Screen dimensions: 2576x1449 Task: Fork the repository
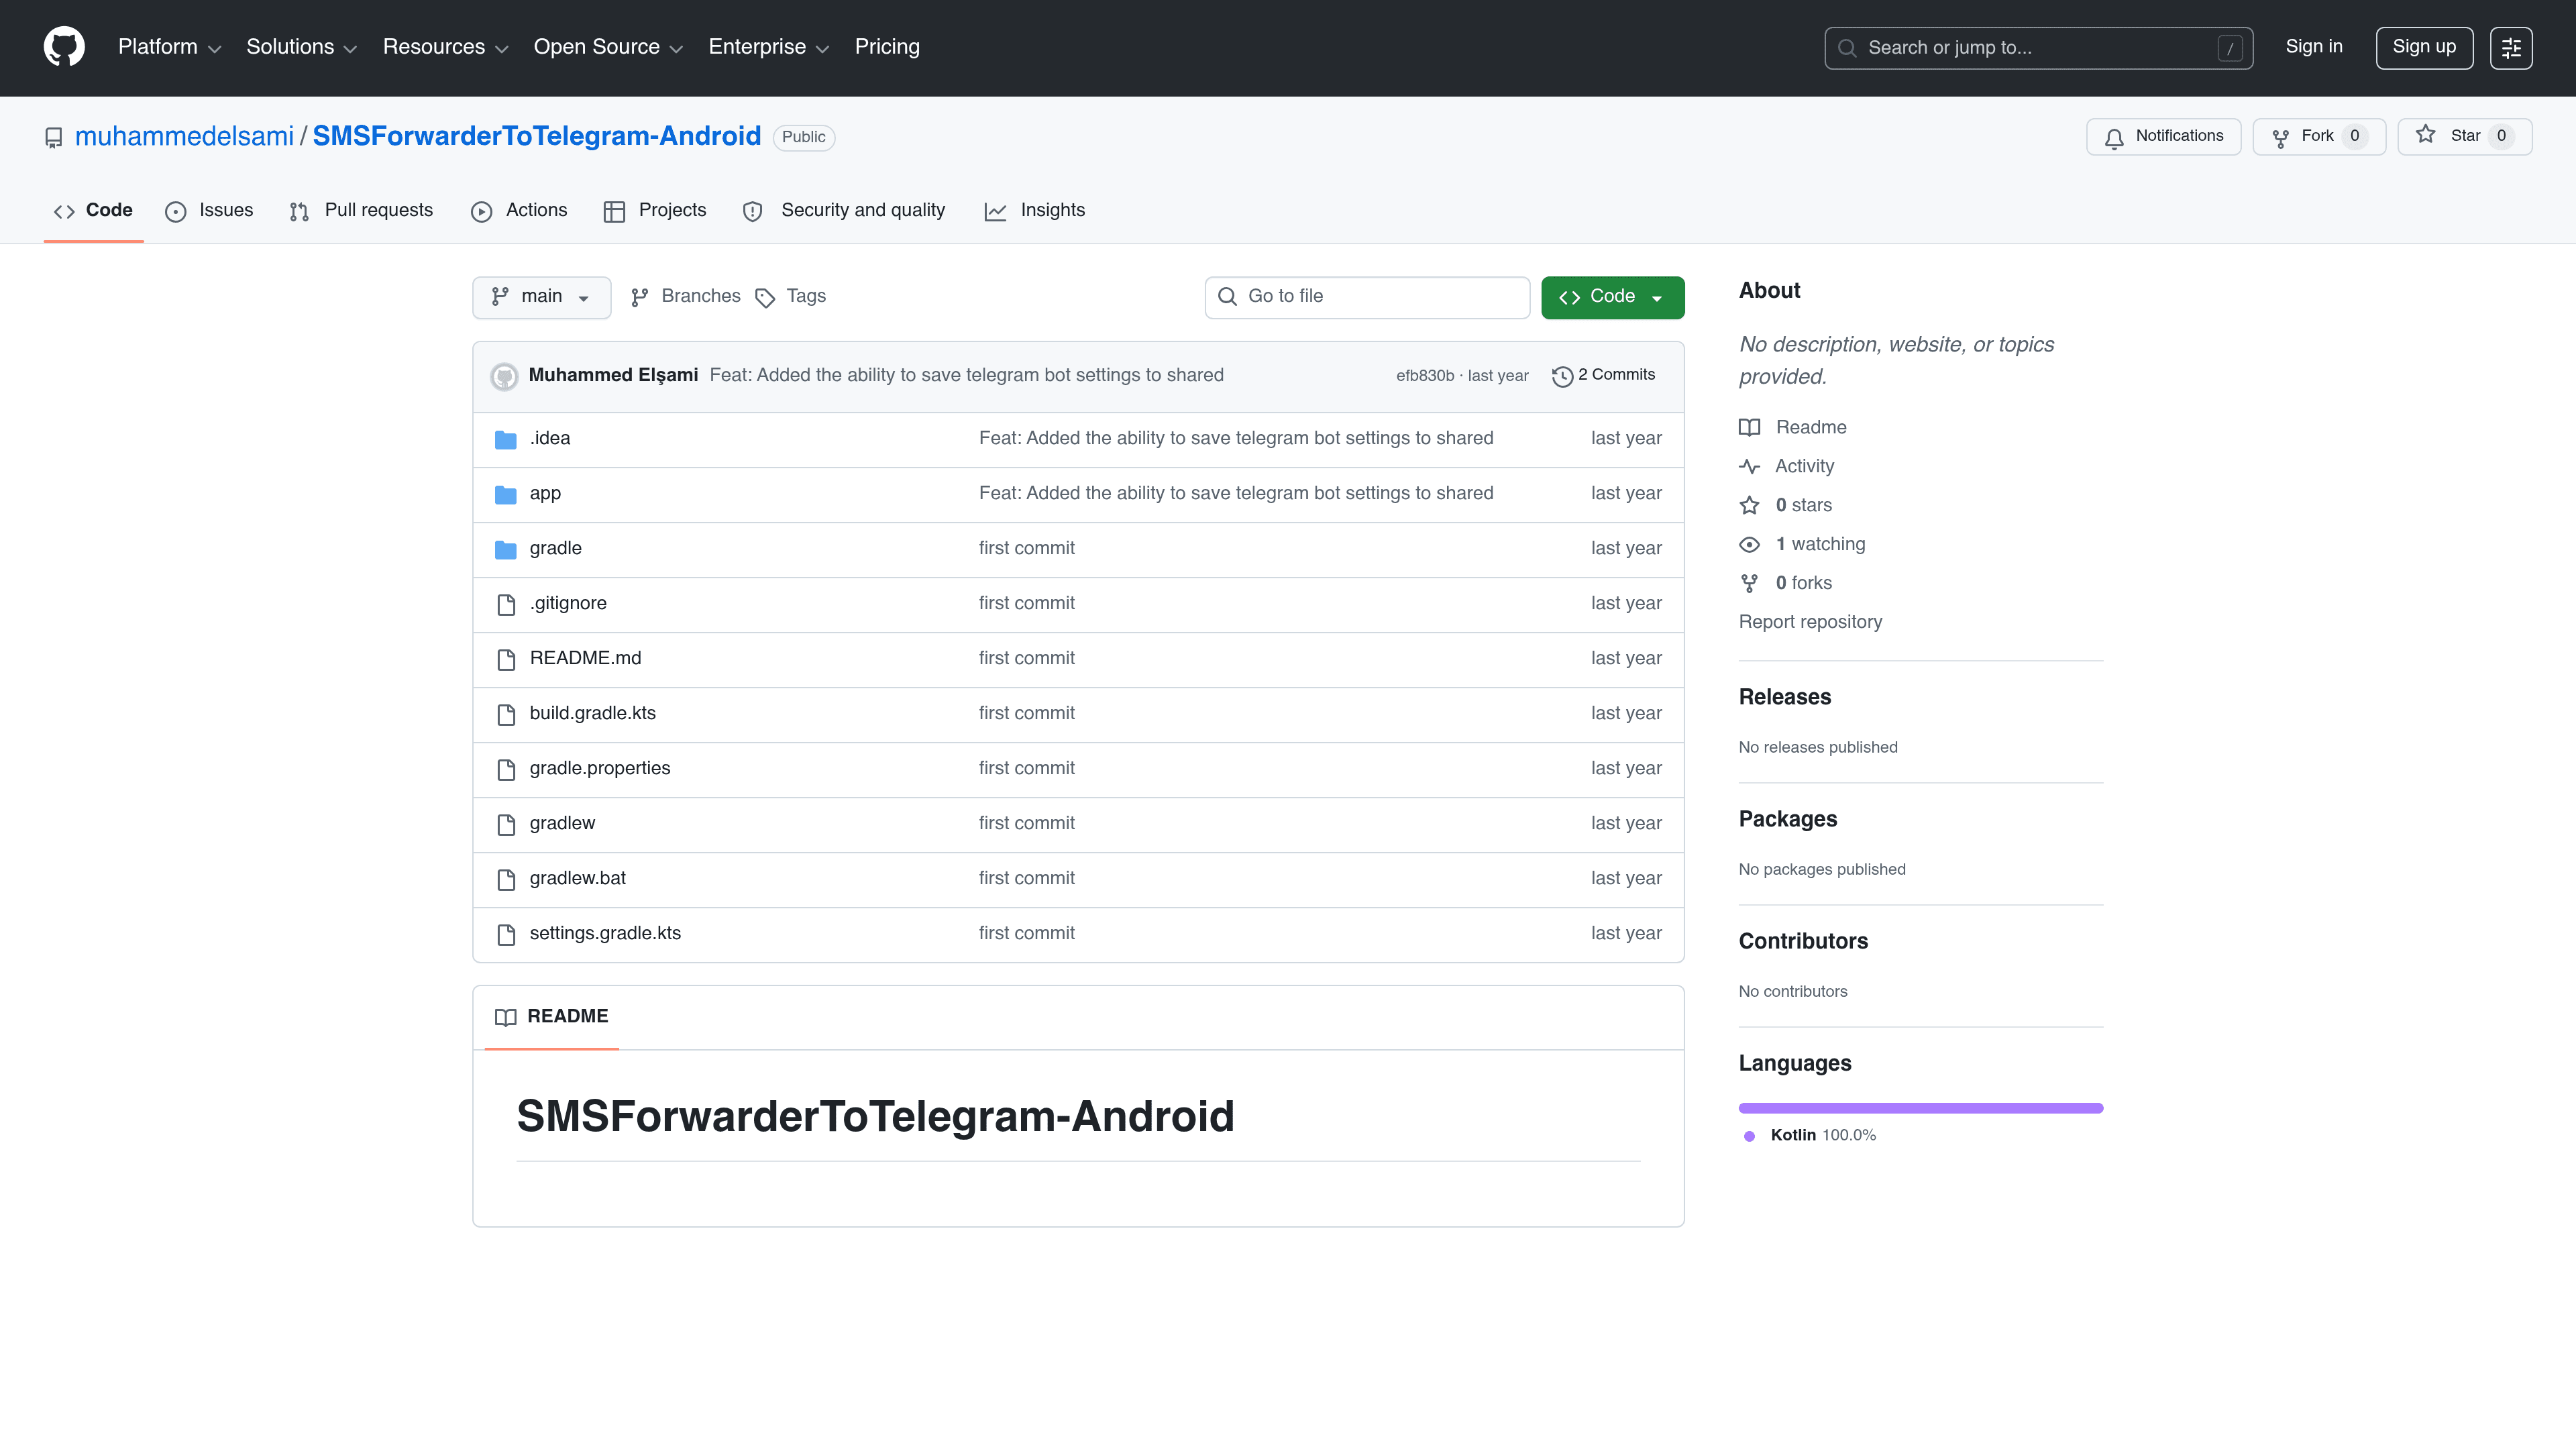click(x=2318, y=136)
